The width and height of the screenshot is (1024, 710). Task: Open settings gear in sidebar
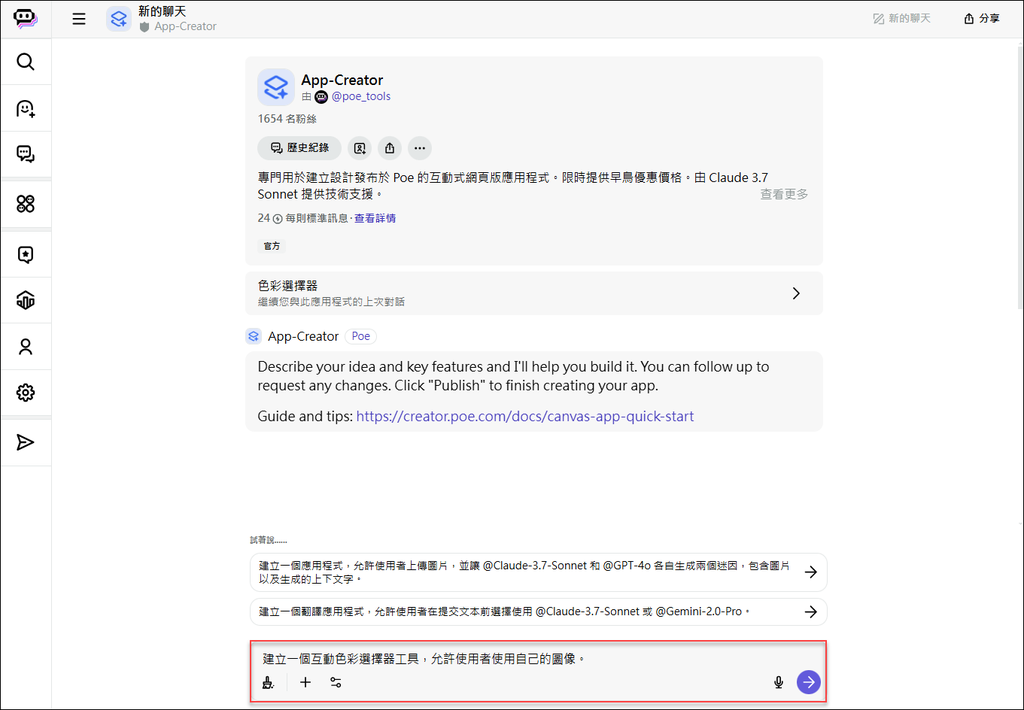pyautogui.click(x=25, y=393)
